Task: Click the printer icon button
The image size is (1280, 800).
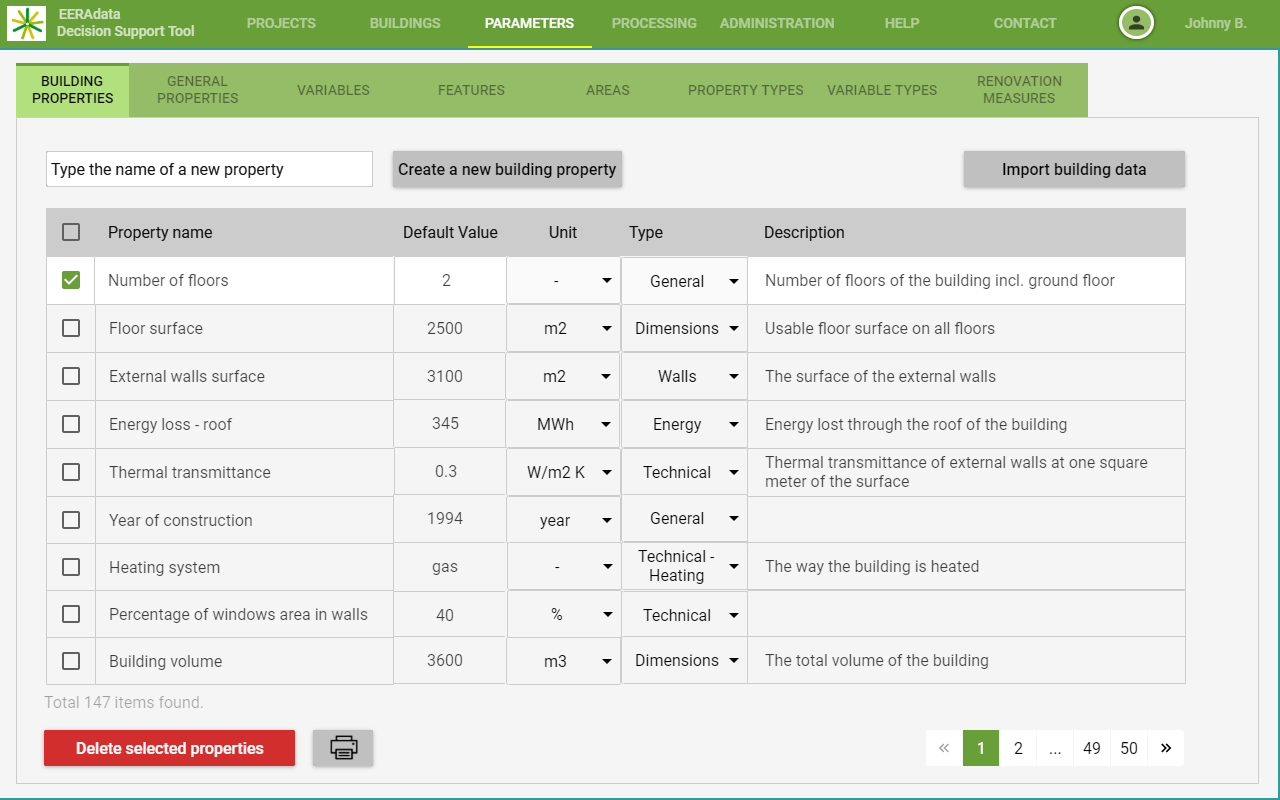Action: pos(343,748)
